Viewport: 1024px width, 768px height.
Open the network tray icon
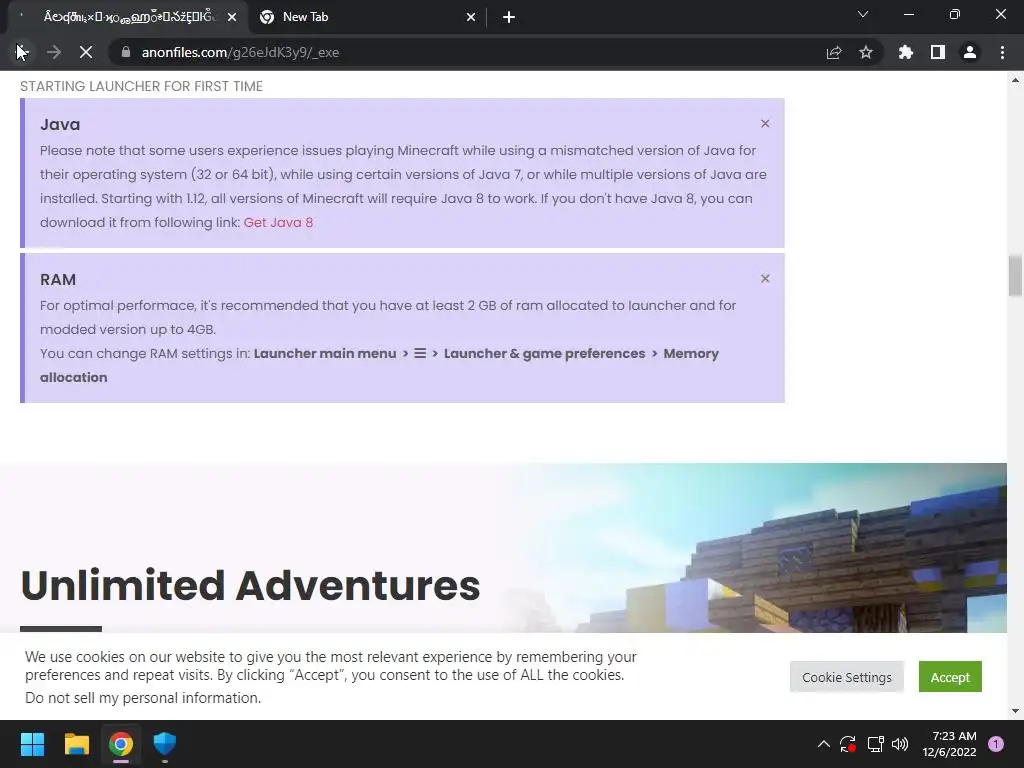coord(875,744)
